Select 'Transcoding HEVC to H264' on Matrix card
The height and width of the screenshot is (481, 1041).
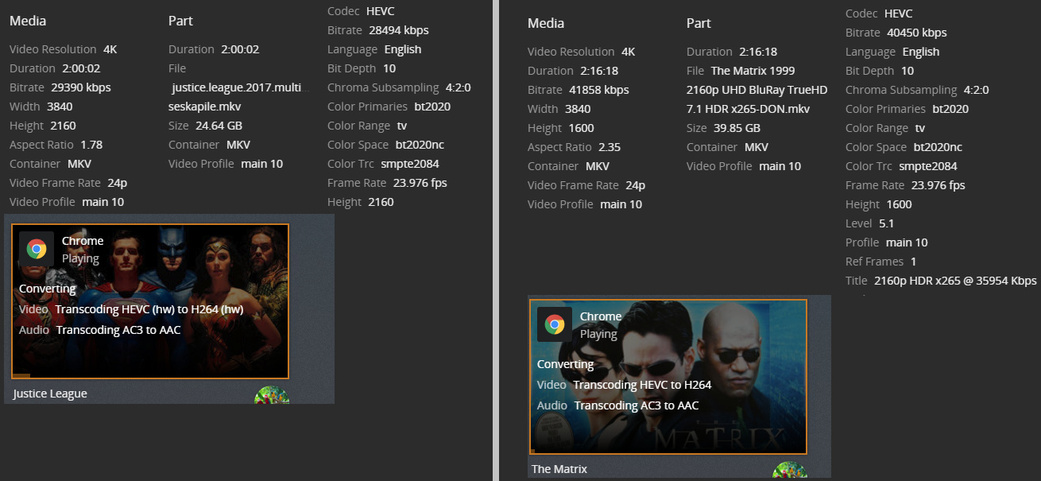(x=642, y=385)
